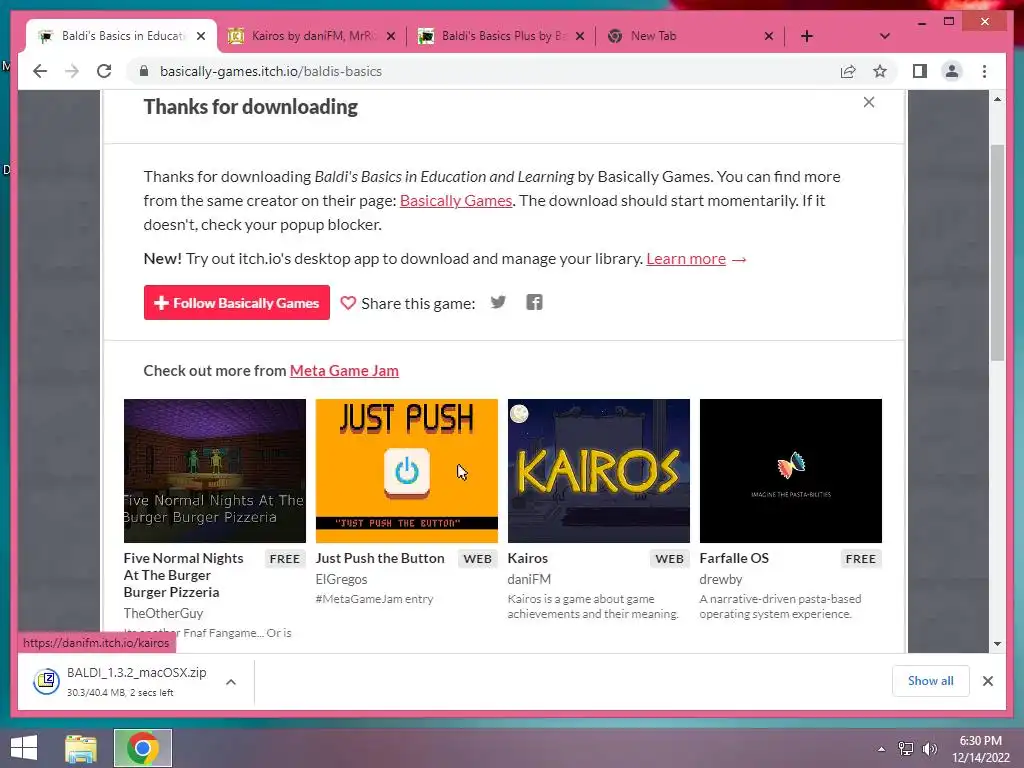Open the Just Push the Button thumbnail
This screenshot has width=1024, height=768.
point(407,471)
